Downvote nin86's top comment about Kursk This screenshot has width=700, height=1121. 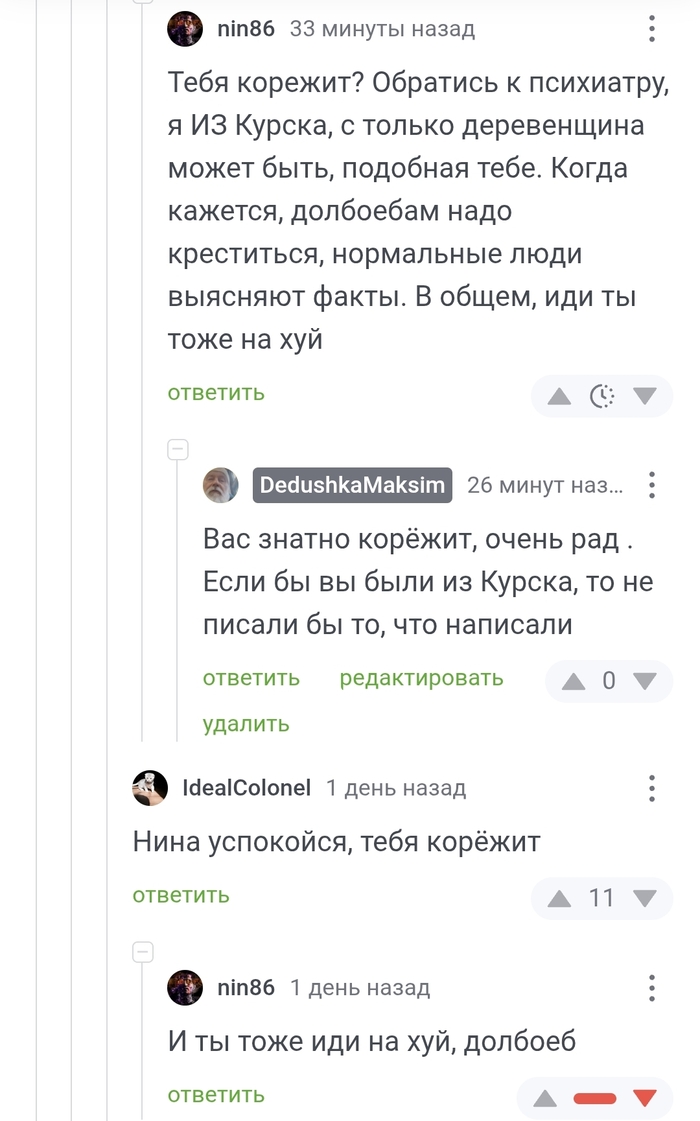click(645, 397)
